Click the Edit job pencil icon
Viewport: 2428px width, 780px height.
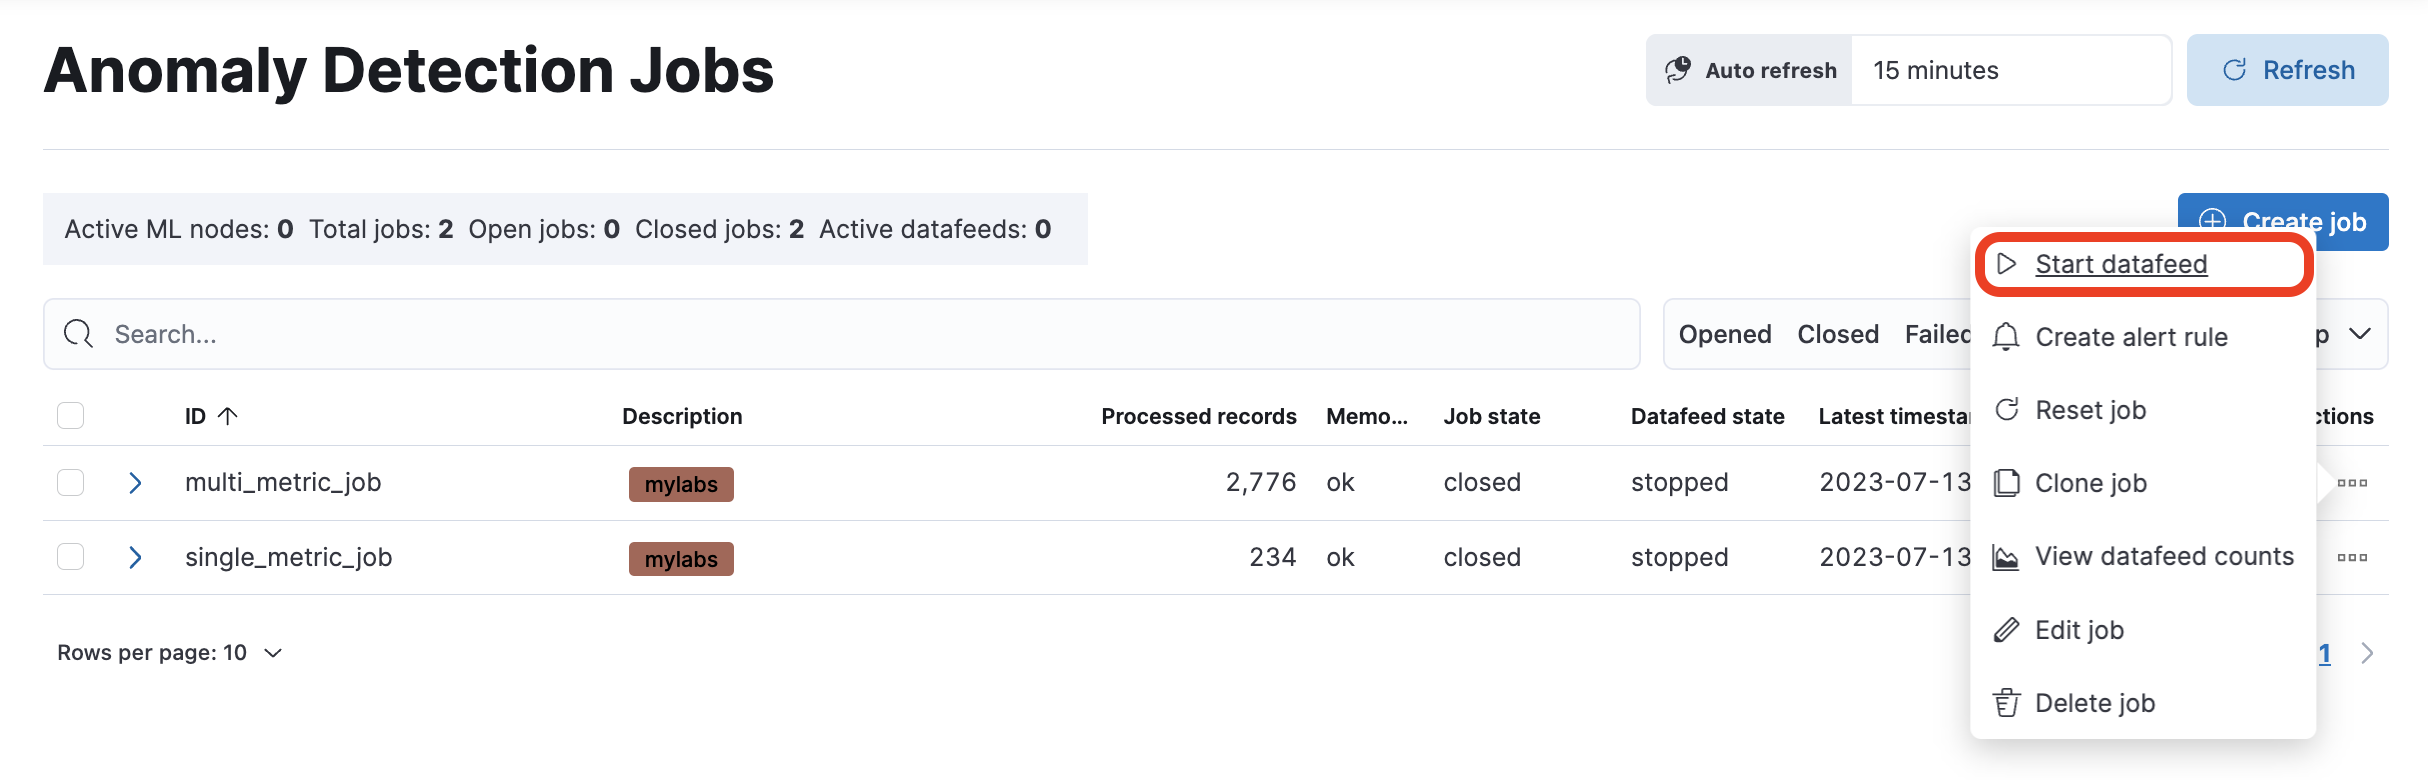point(2006,630)
